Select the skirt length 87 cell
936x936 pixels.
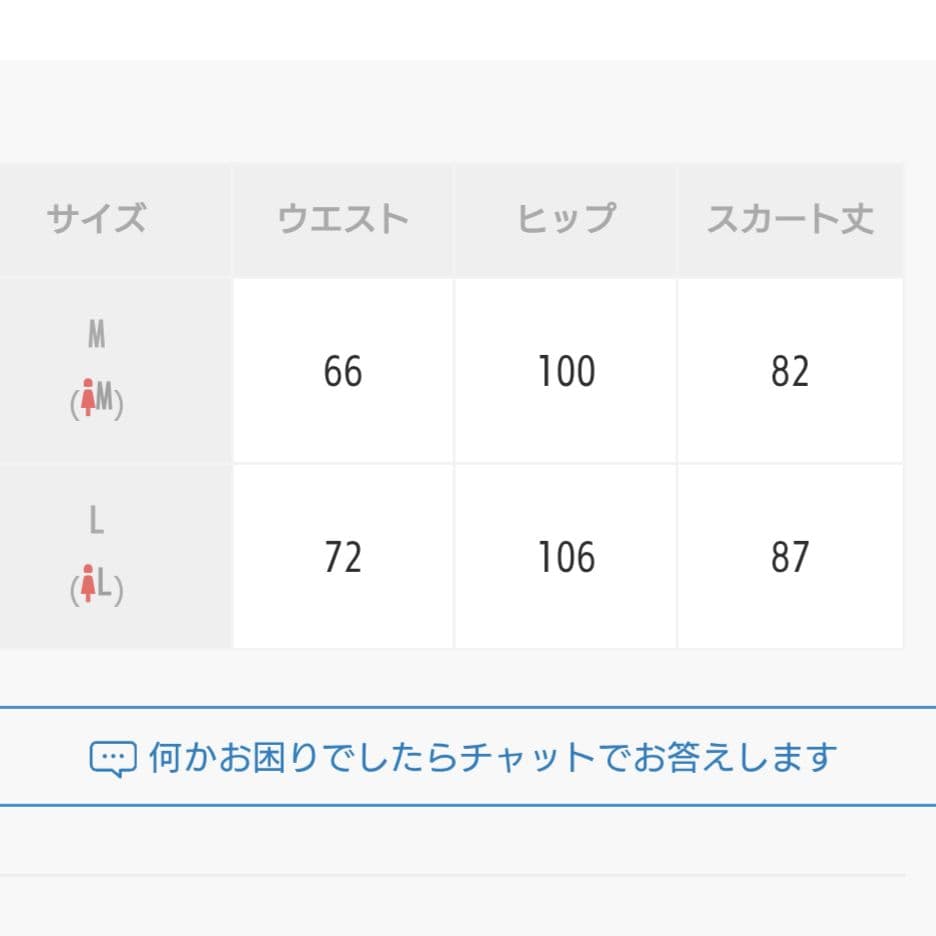(790, 556)
